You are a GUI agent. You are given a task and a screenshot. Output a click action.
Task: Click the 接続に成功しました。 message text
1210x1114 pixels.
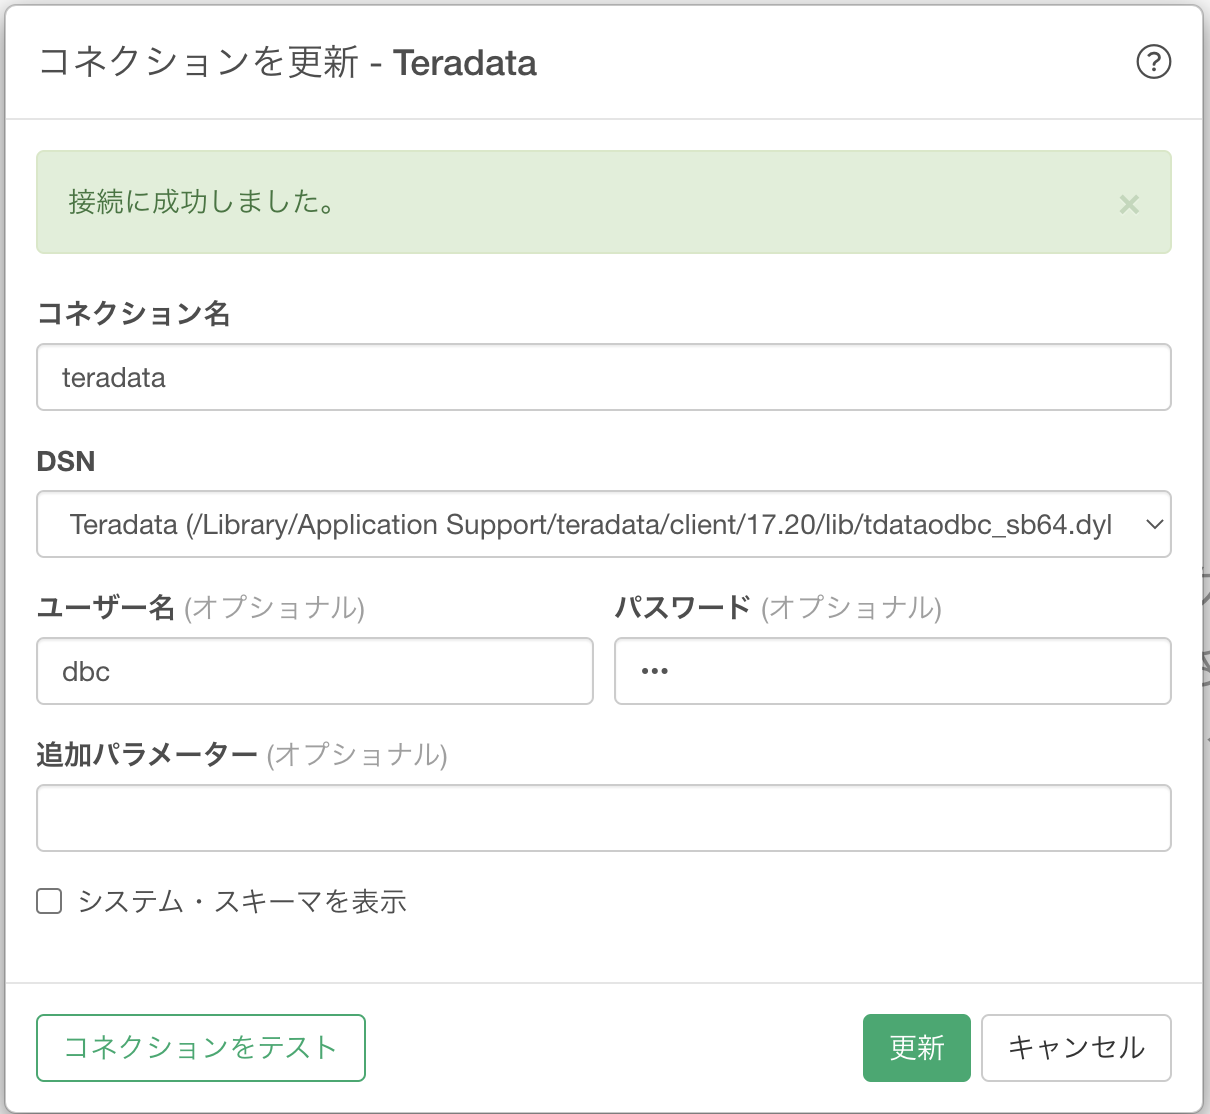pyautogui.click(x=202, y=202)
